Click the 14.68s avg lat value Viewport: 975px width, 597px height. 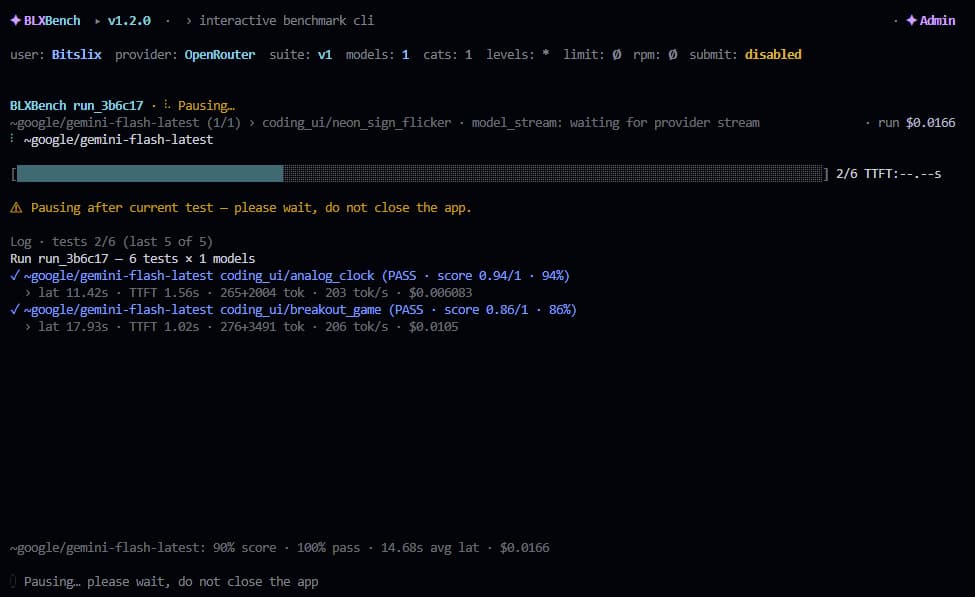coord(430,548)
